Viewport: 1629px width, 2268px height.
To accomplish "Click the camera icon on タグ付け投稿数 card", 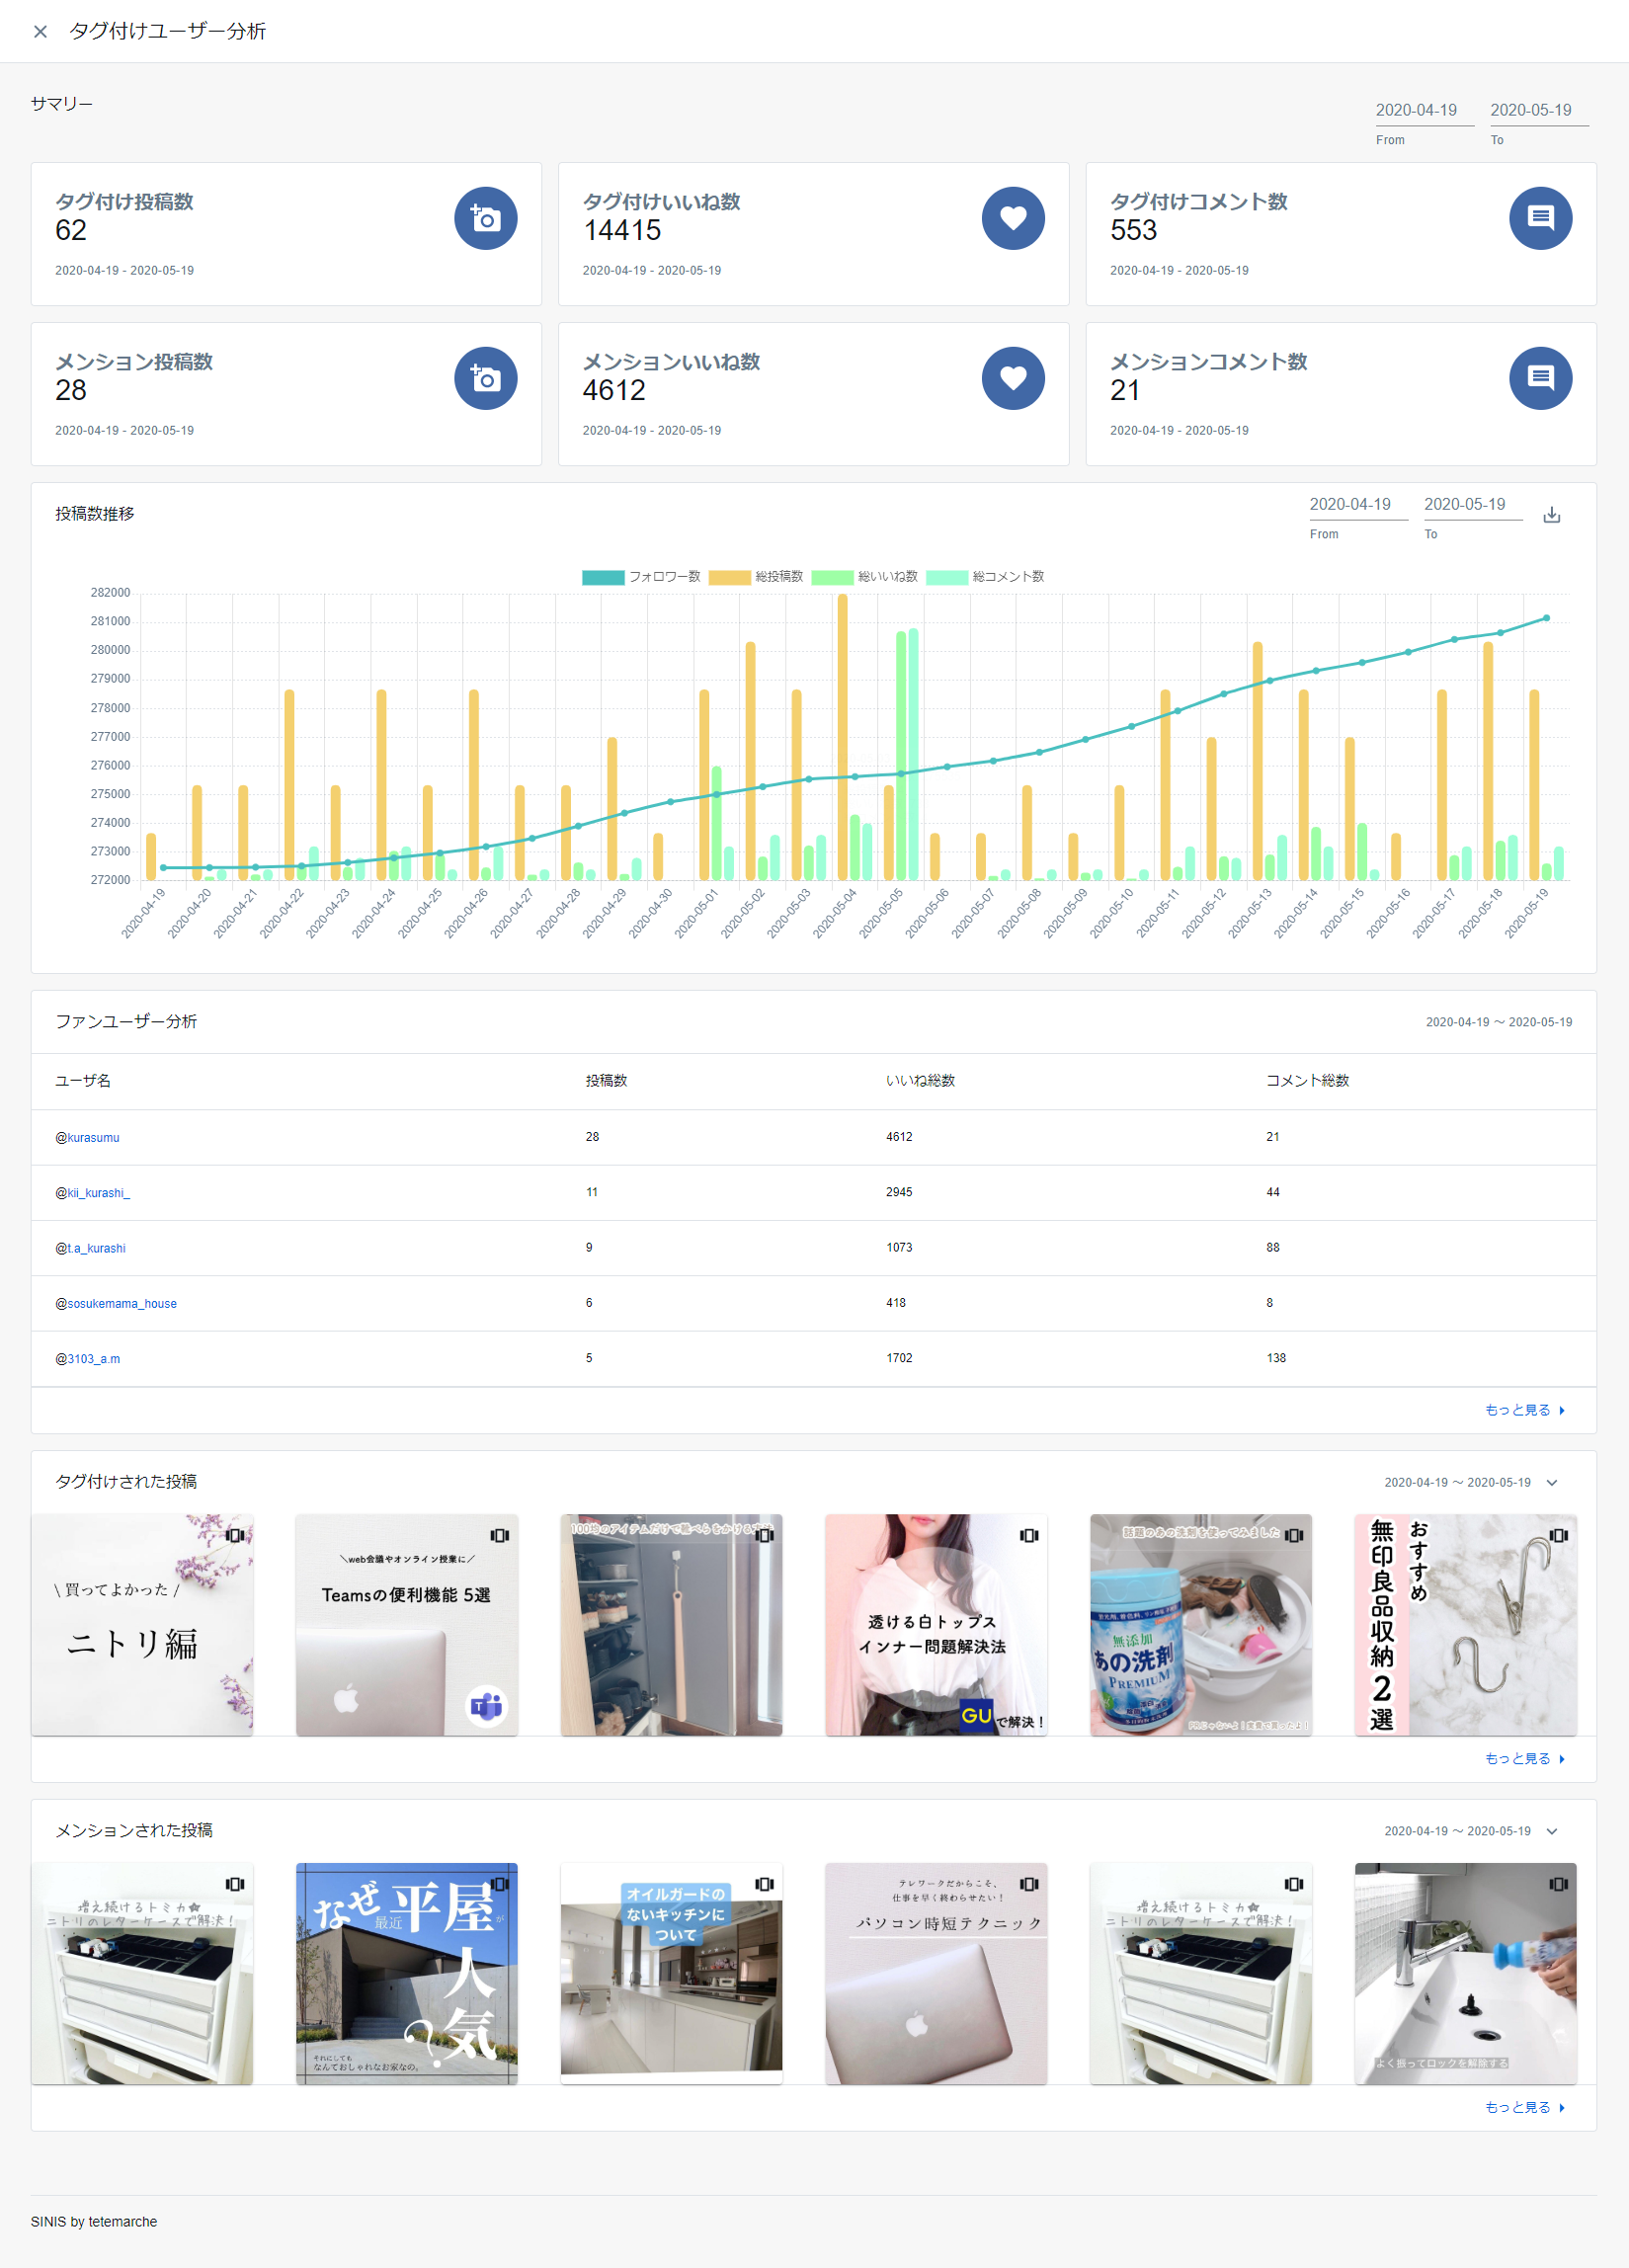I will tap(485, 218).
